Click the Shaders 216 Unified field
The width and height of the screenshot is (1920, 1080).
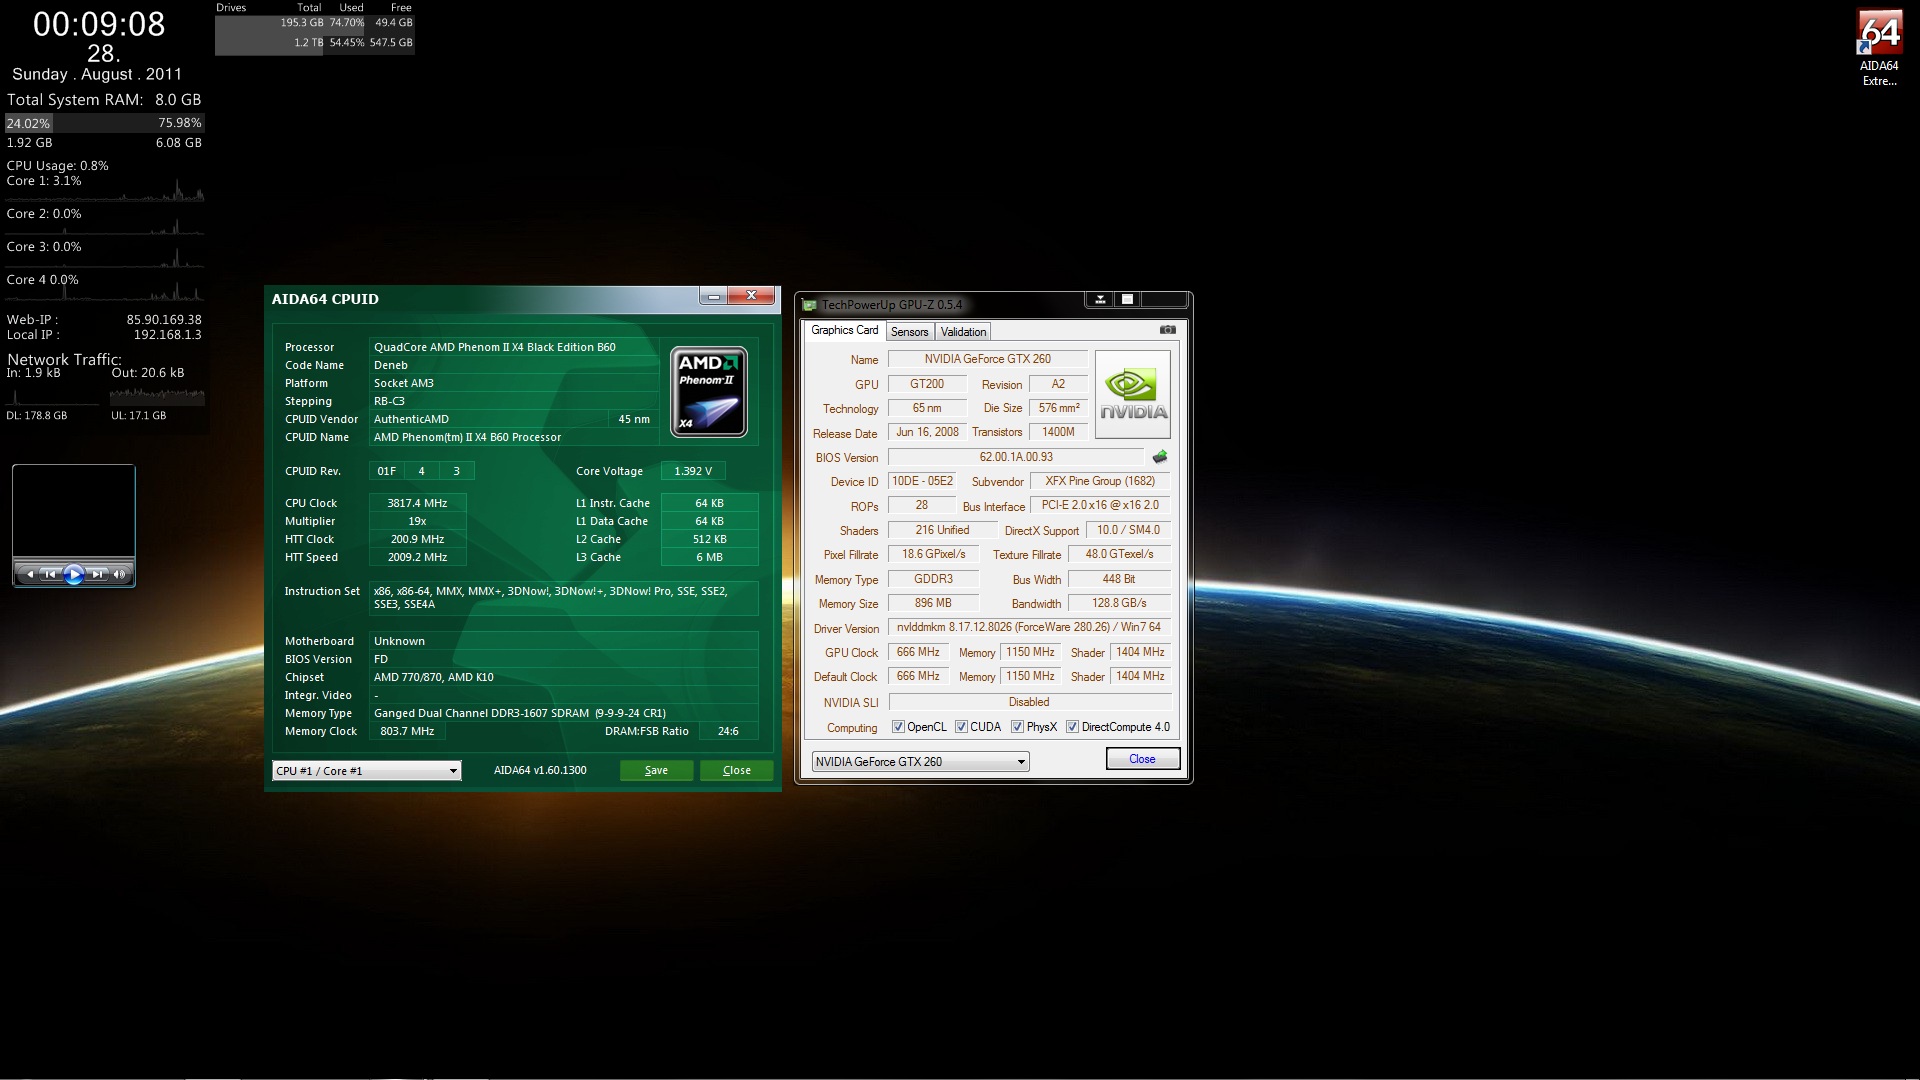(942, 530)
